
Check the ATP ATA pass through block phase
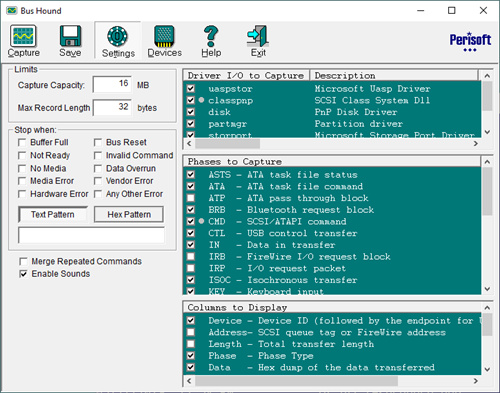point(191,198)
